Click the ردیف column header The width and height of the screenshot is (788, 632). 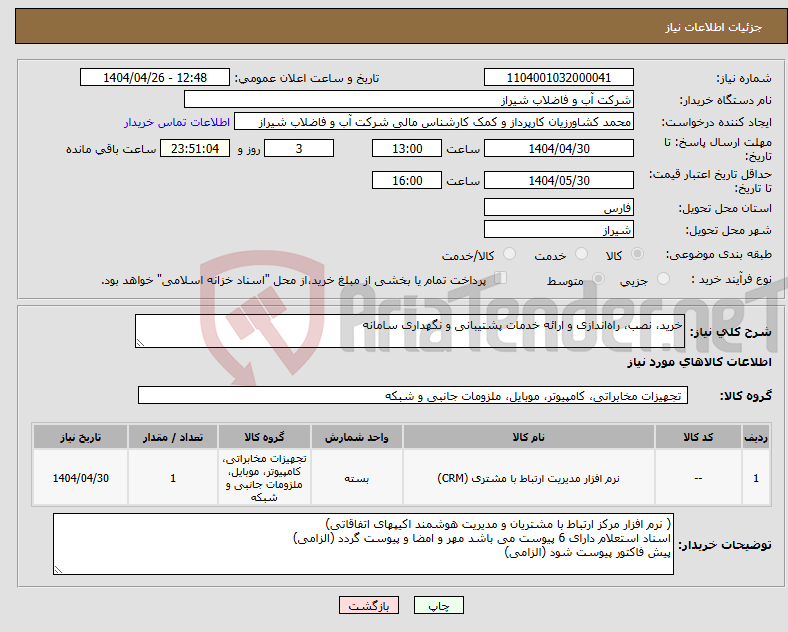coord(756,437)
